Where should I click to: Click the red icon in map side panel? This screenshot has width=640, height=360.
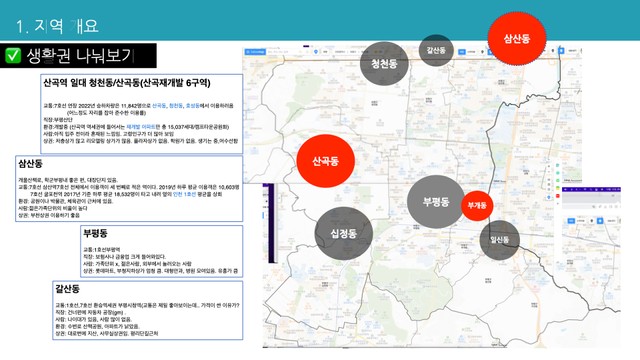(x=558, y=196)
